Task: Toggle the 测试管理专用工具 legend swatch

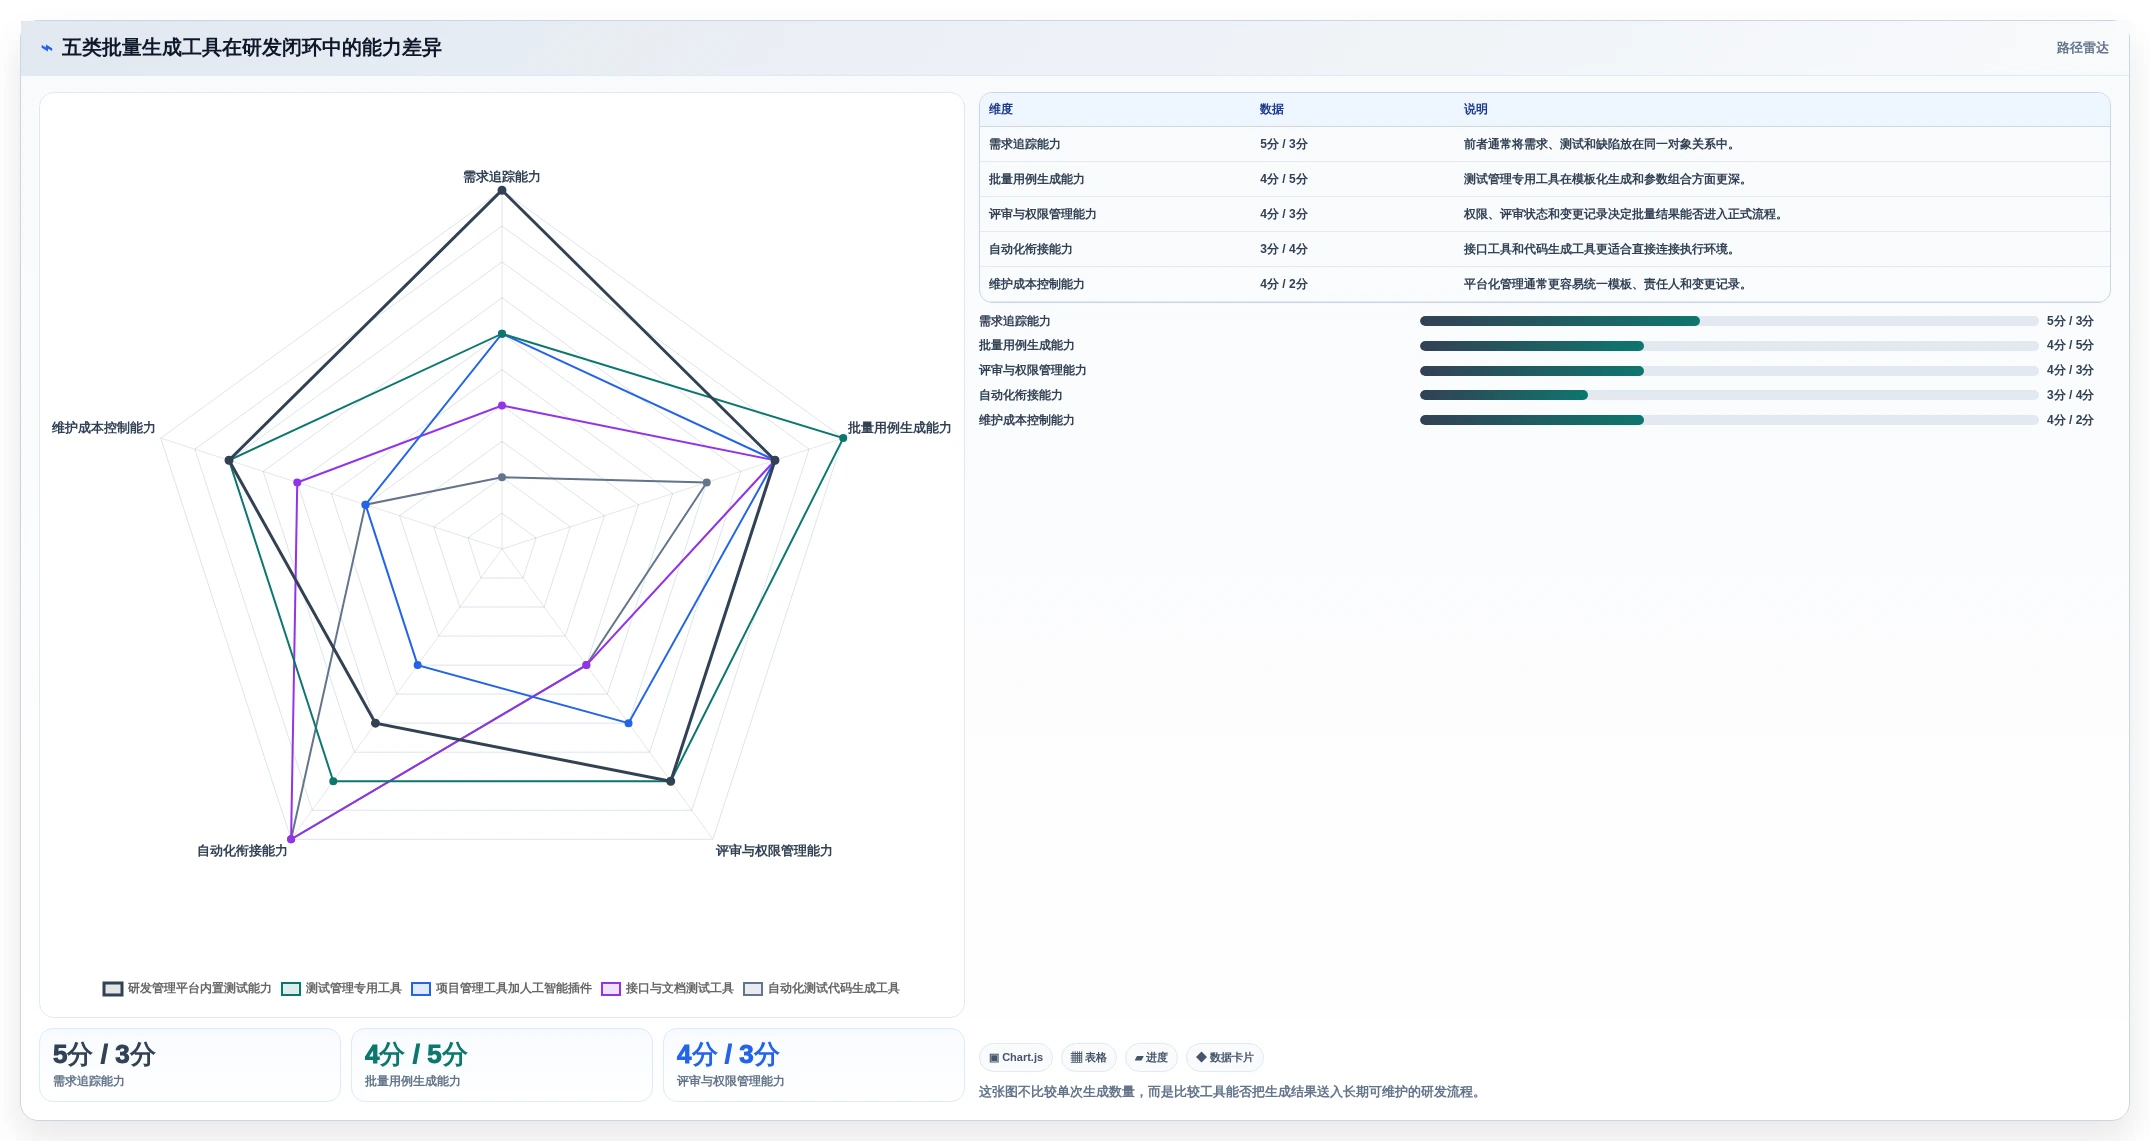Action: click(291, 989)
